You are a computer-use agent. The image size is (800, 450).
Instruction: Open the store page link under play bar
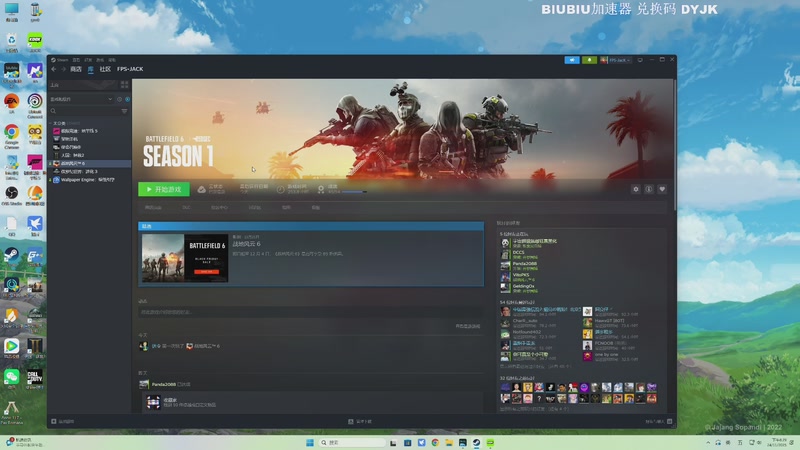153,208
